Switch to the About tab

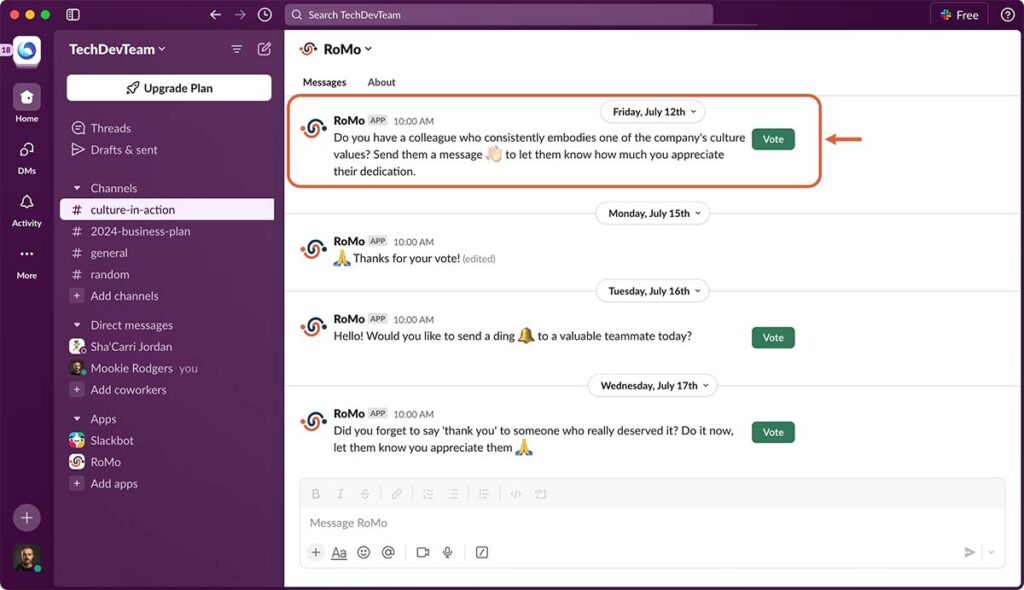point(381,82)
